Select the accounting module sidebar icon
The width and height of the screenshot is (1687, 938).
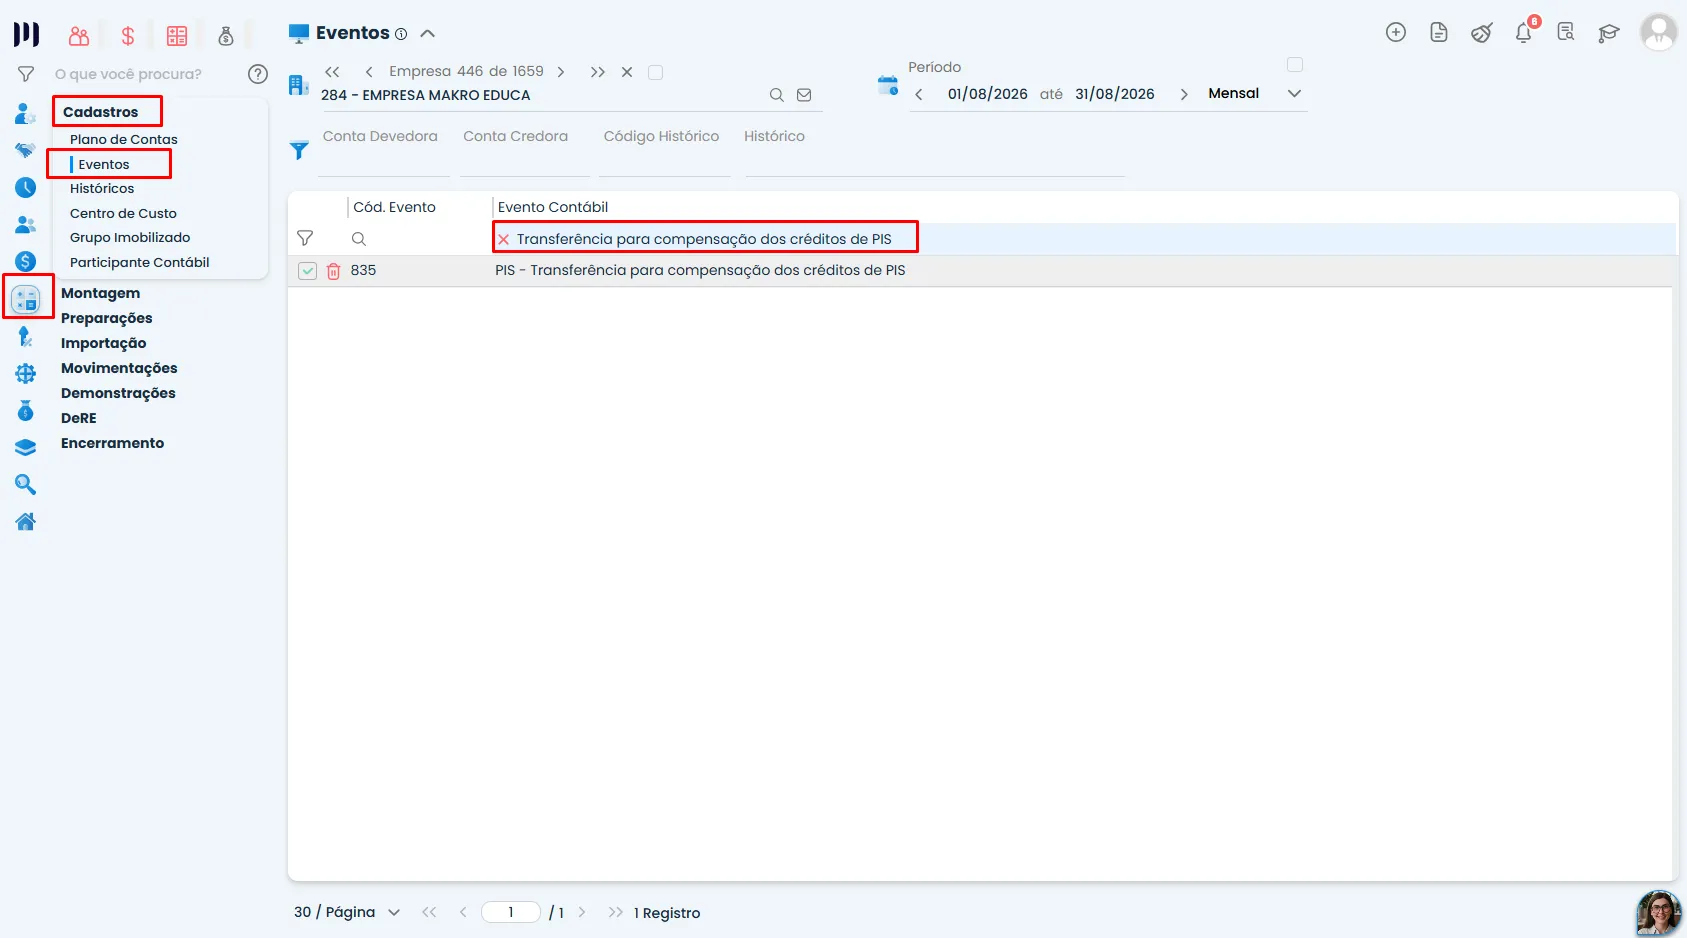tap(26, 298)
